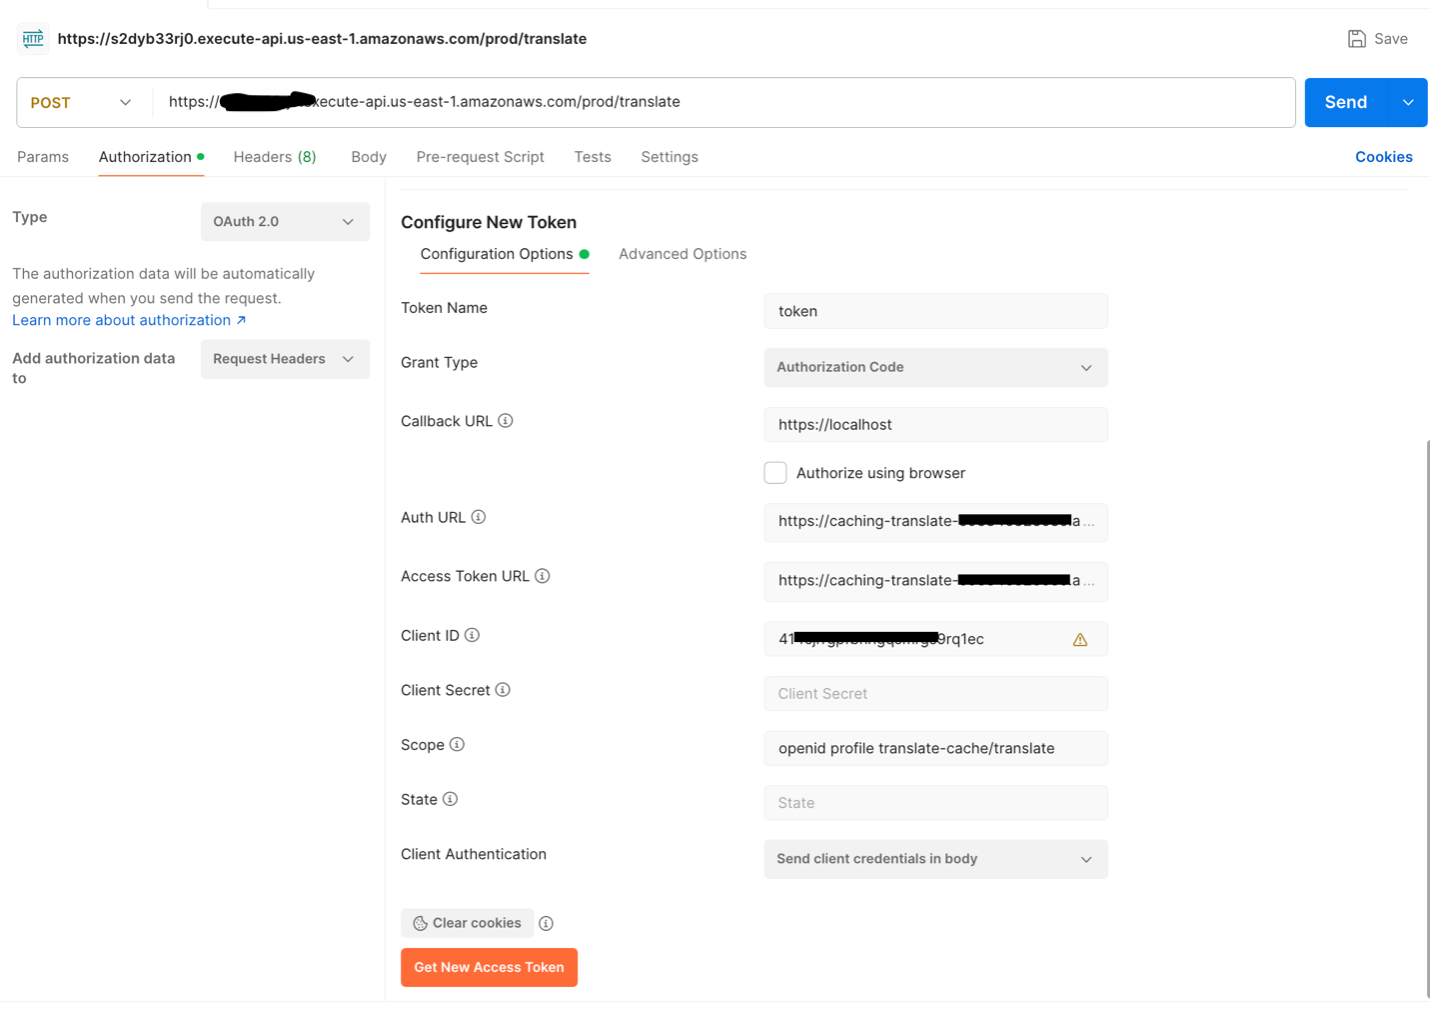The image size is (1430, 1014).
Task: Open the Pre-request Script tab
Action: point(480,157)
